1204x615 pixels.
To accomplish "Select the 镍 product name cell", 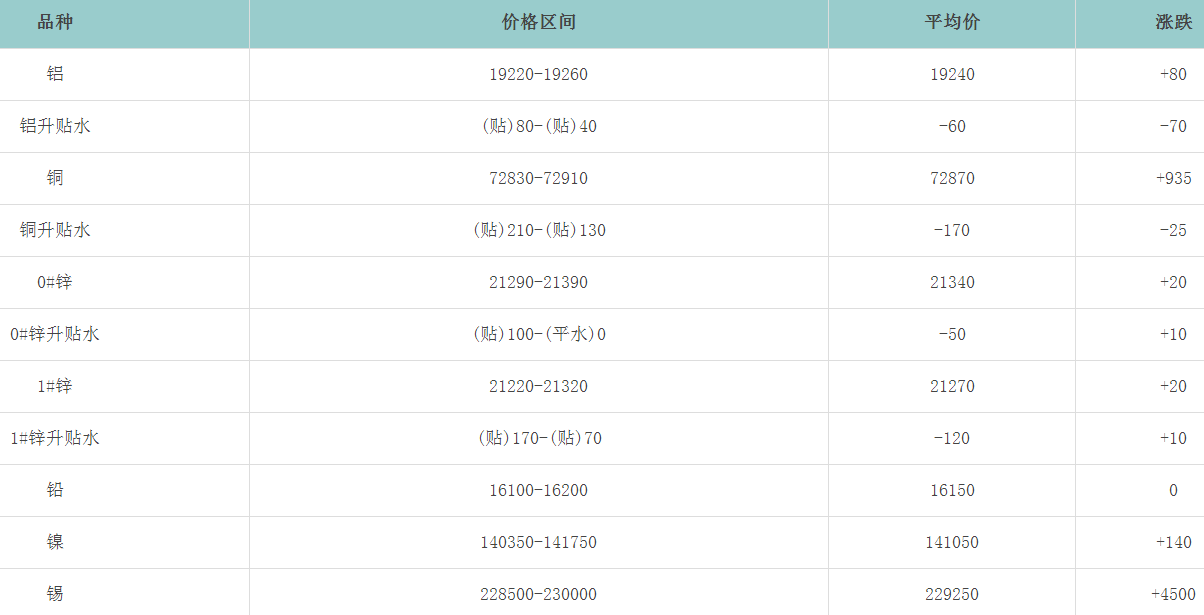I will click(55, 542).
